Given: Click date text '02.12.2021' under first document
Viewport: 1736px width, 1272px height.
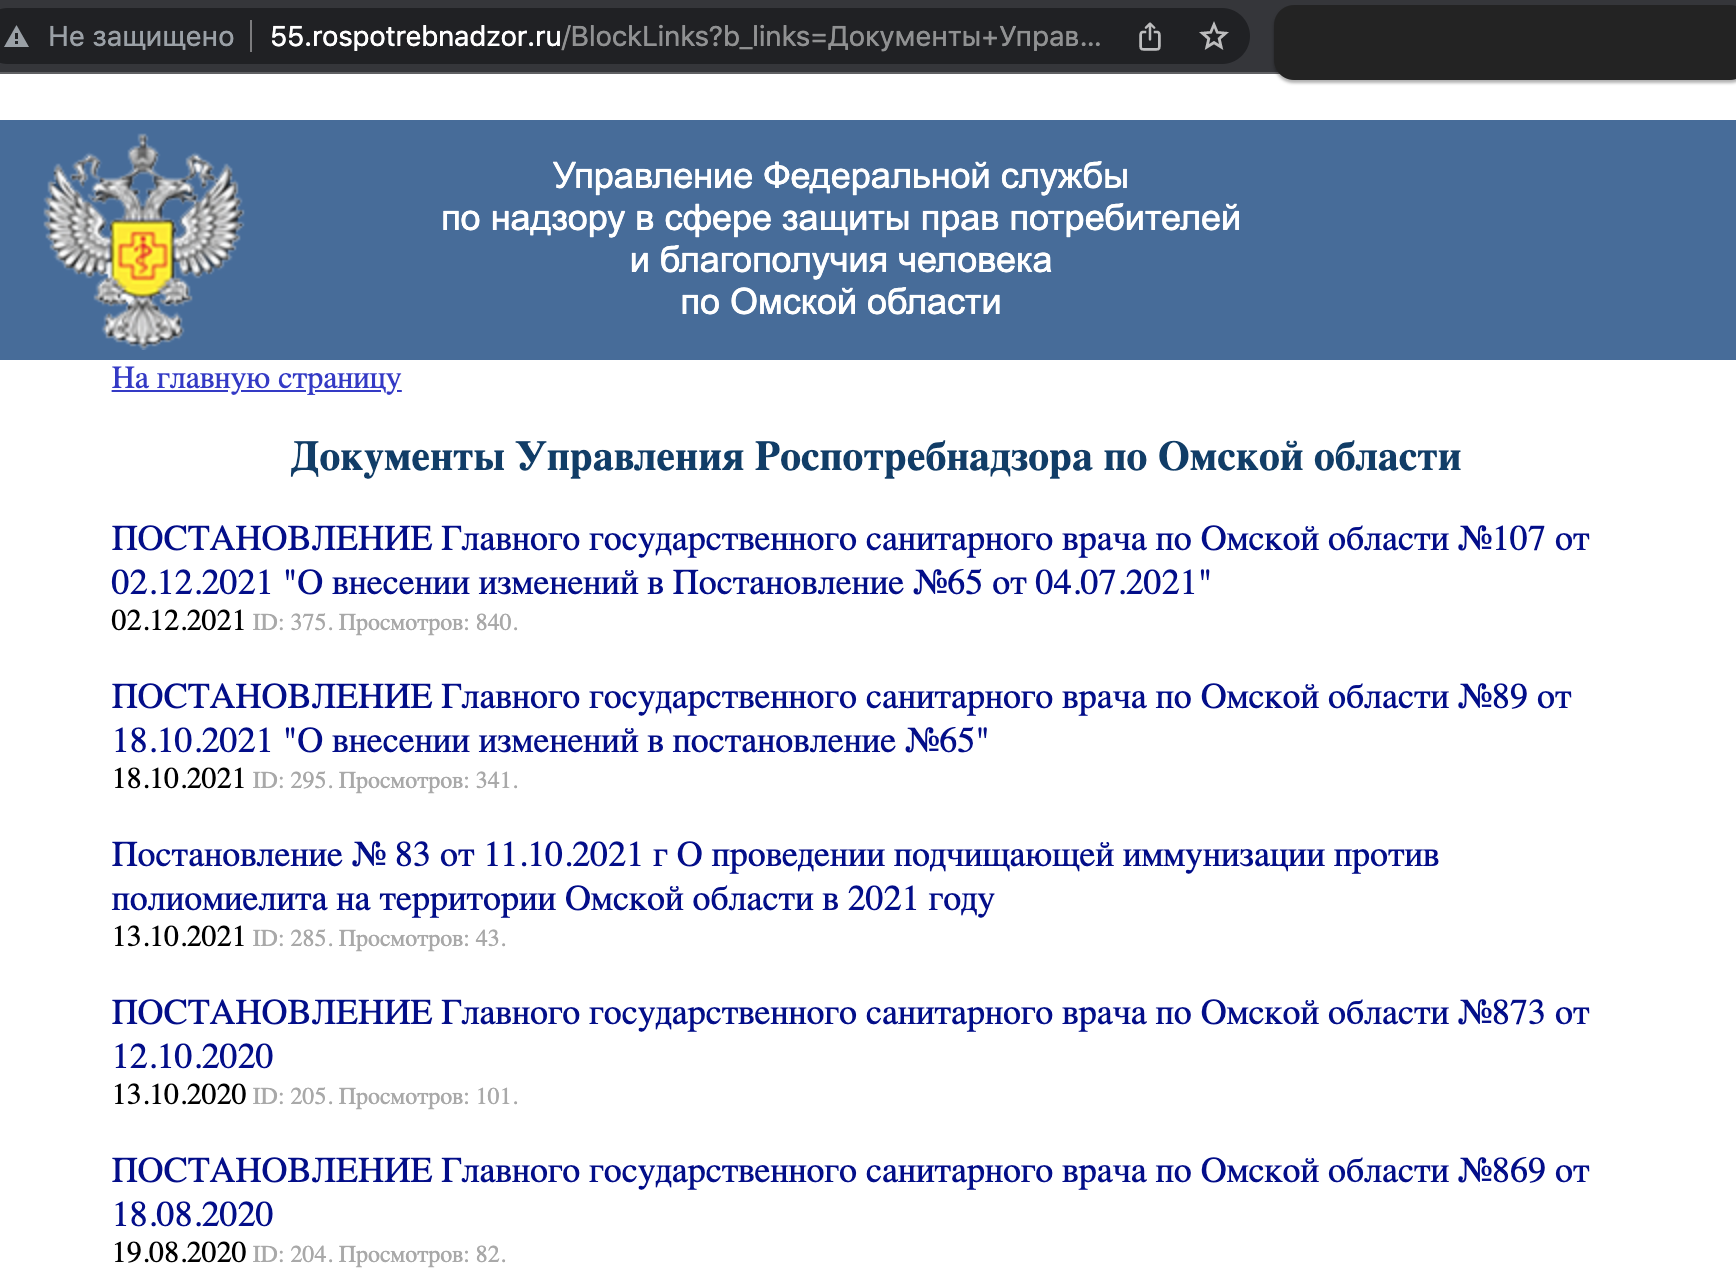Looking at the screenshot, I should (x=178, y=621).
